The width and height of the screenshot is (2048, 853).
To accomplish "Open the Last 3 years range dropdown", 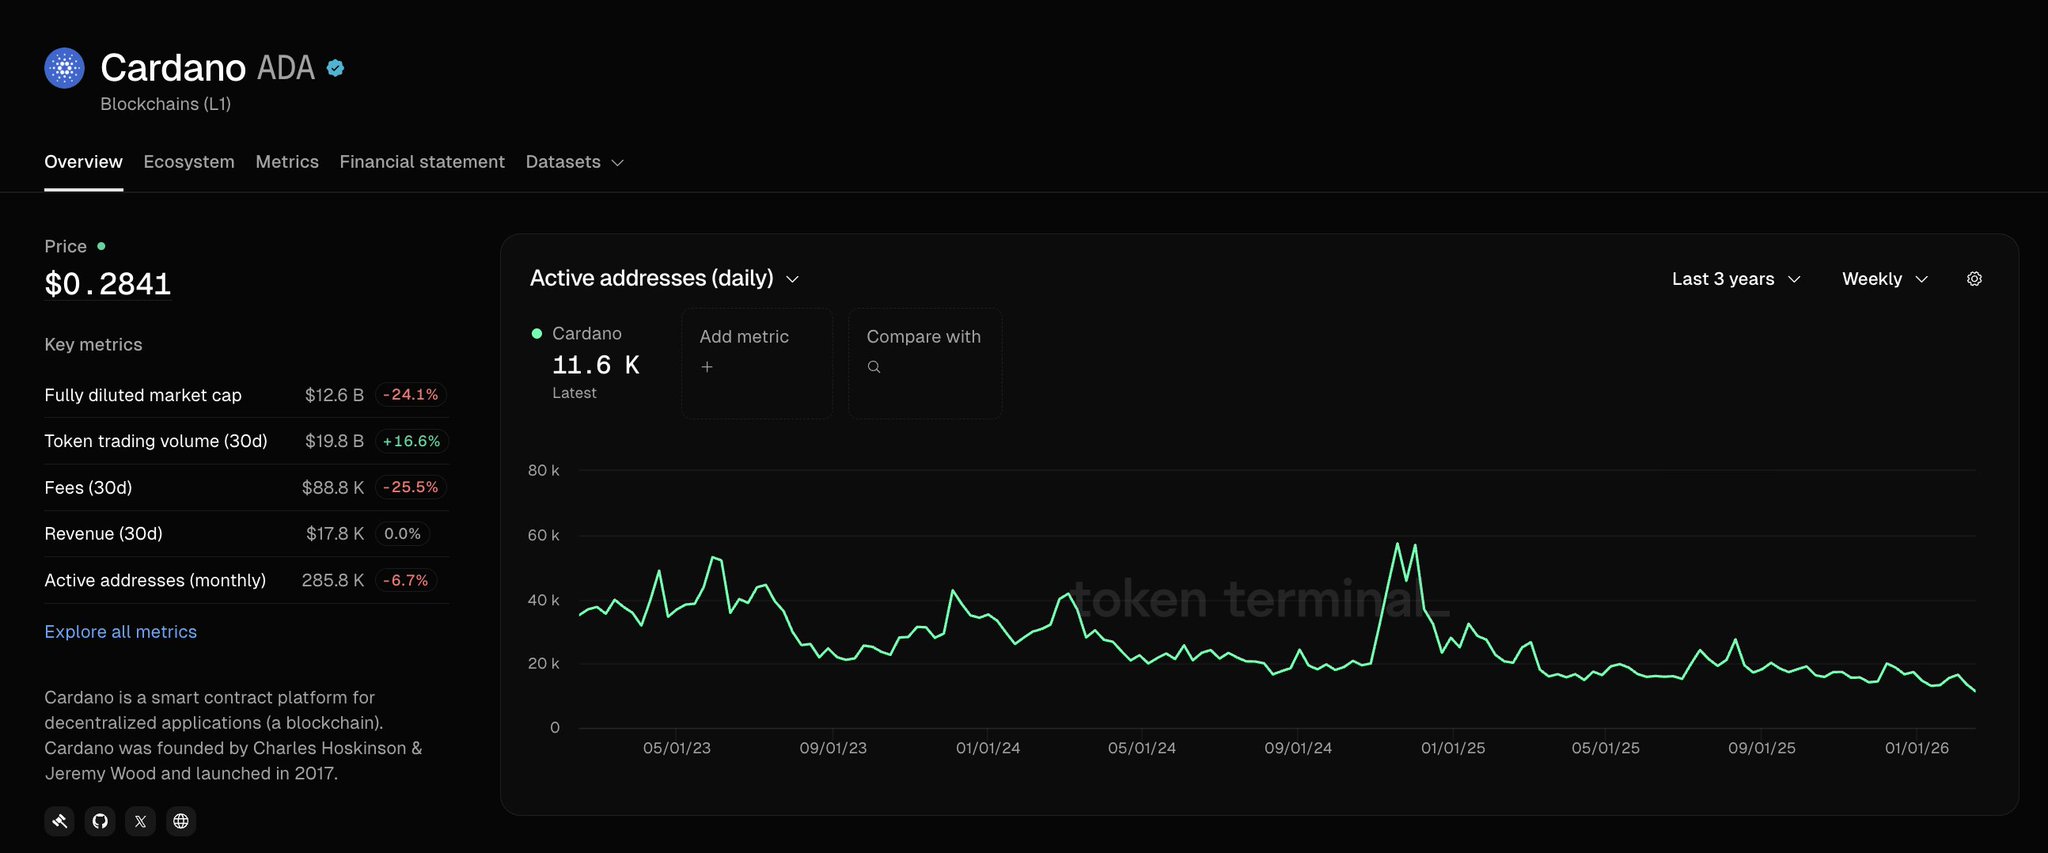I will (x=1735, y=279).
